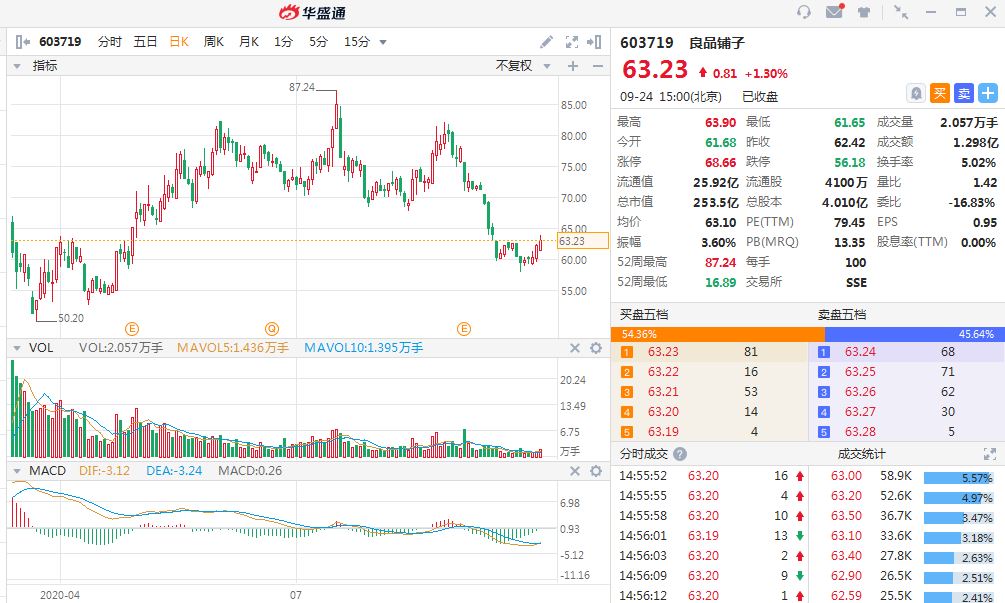Click the E earnings marker near 2020-04
Screen dimensions: 1005x603
click(131, 328)
